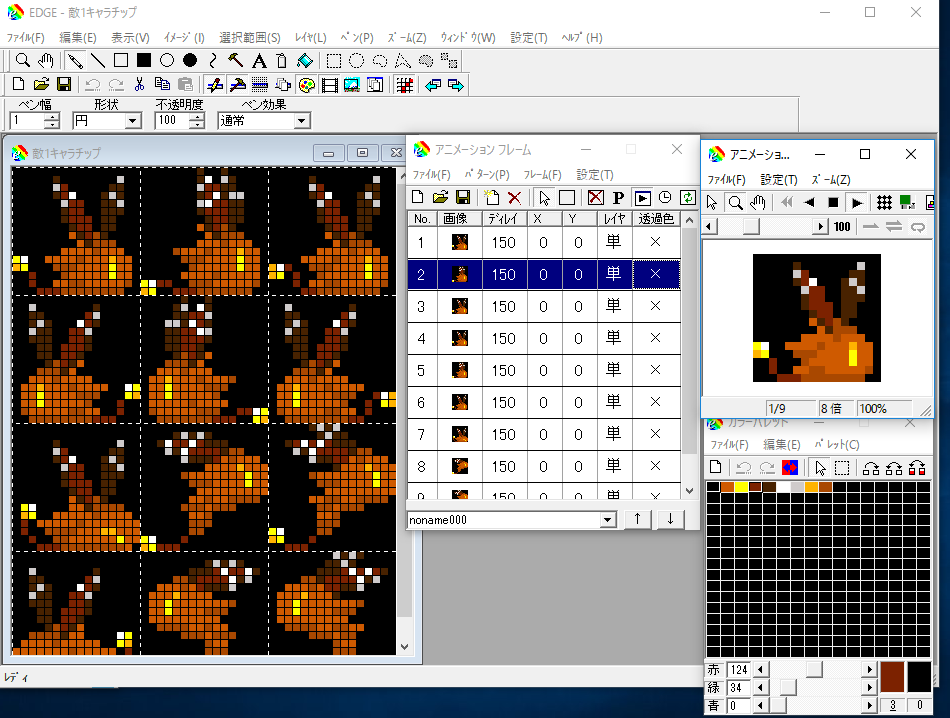Toggle the hammer effect toolbar icon
This screenshot has height=718, width=950.
(238, 85)
